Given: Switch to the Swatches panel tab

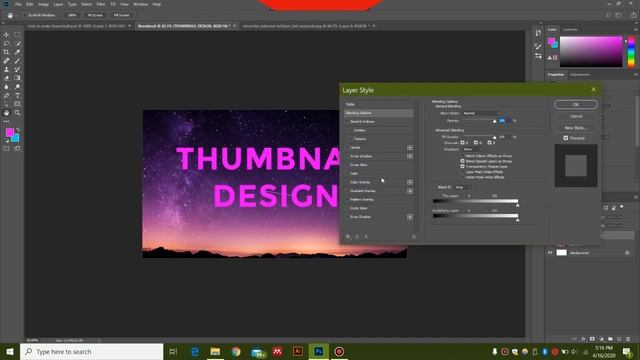Looking at the screenshot, I should (570, 29).
